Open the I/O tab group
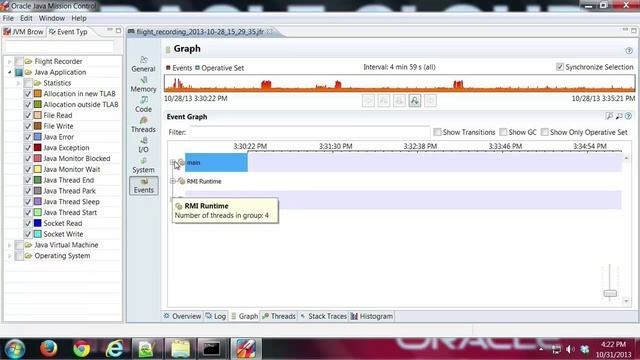Image resolution: width=640 pixels, height=360 pixels. 143,145
